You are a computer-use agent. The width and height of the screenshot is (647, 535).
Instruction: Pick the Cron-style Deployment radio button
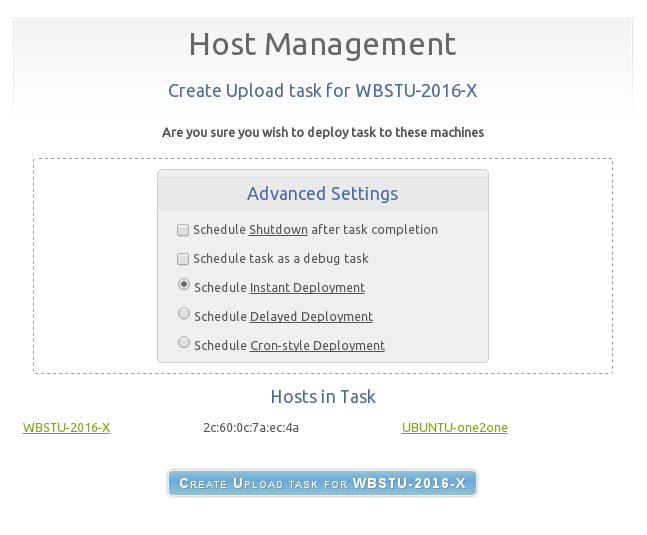coord(184,343)
